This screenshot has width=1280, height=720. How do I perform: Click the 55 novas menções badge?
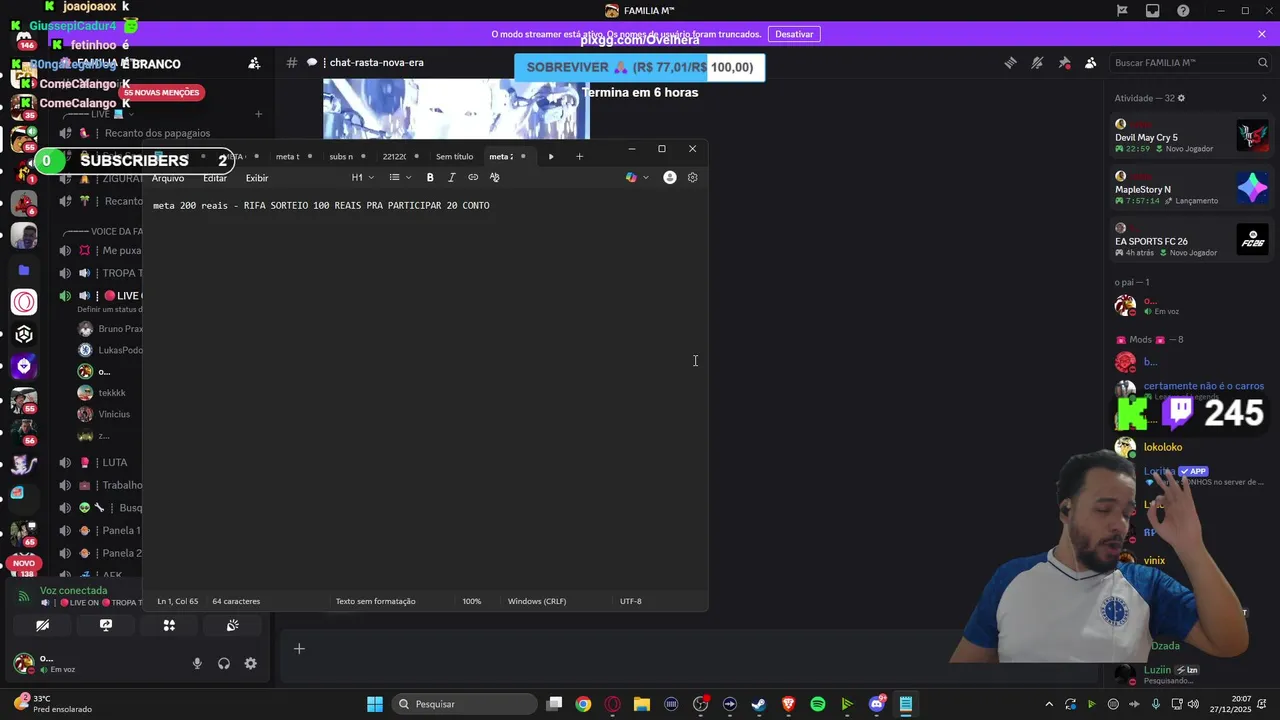[x=161, y=92]
